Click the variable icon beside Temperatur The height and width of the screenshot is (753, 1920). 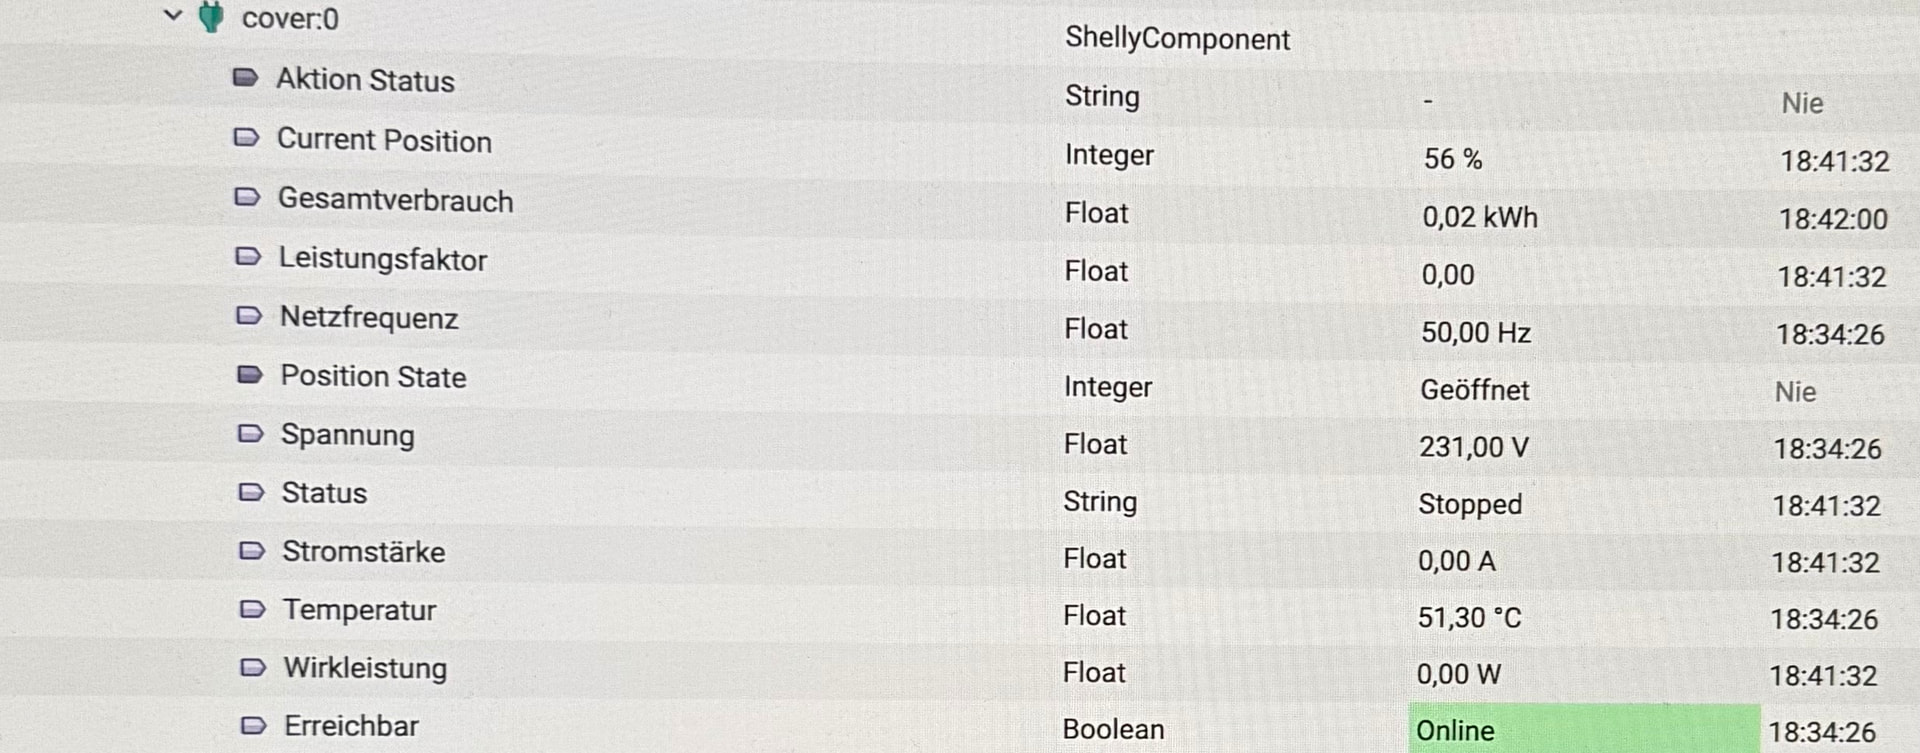point(253,609)
